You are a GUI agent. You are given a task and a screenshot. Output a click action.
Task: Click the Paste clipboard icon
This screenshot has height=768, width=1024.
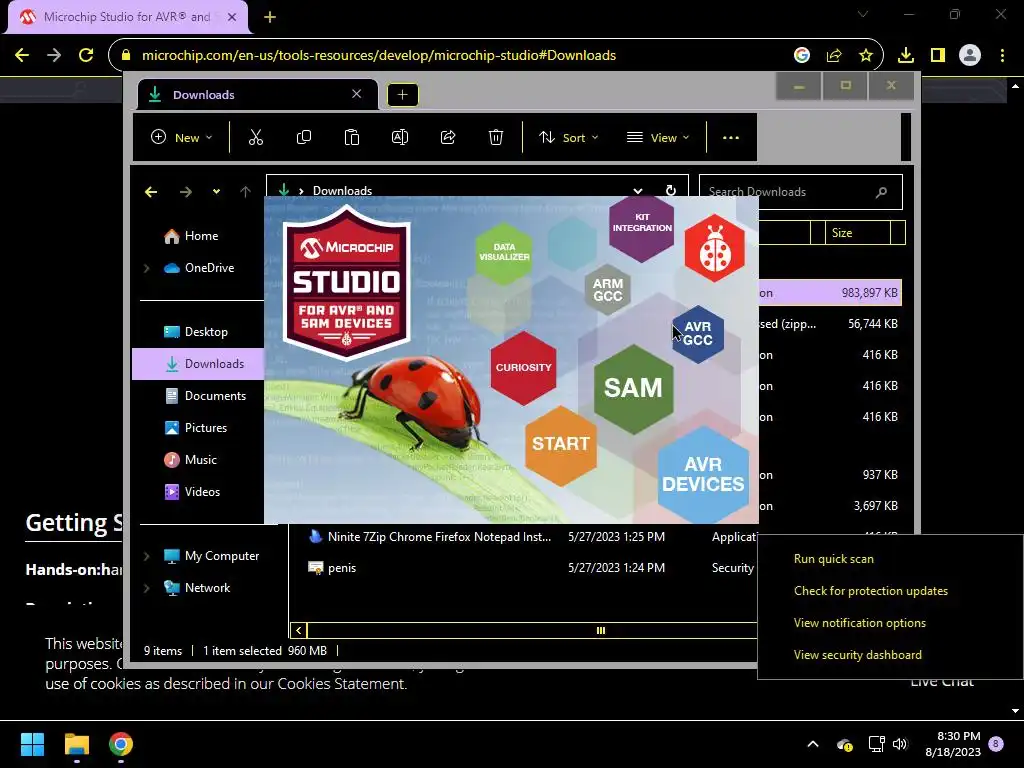click(351, 137)
